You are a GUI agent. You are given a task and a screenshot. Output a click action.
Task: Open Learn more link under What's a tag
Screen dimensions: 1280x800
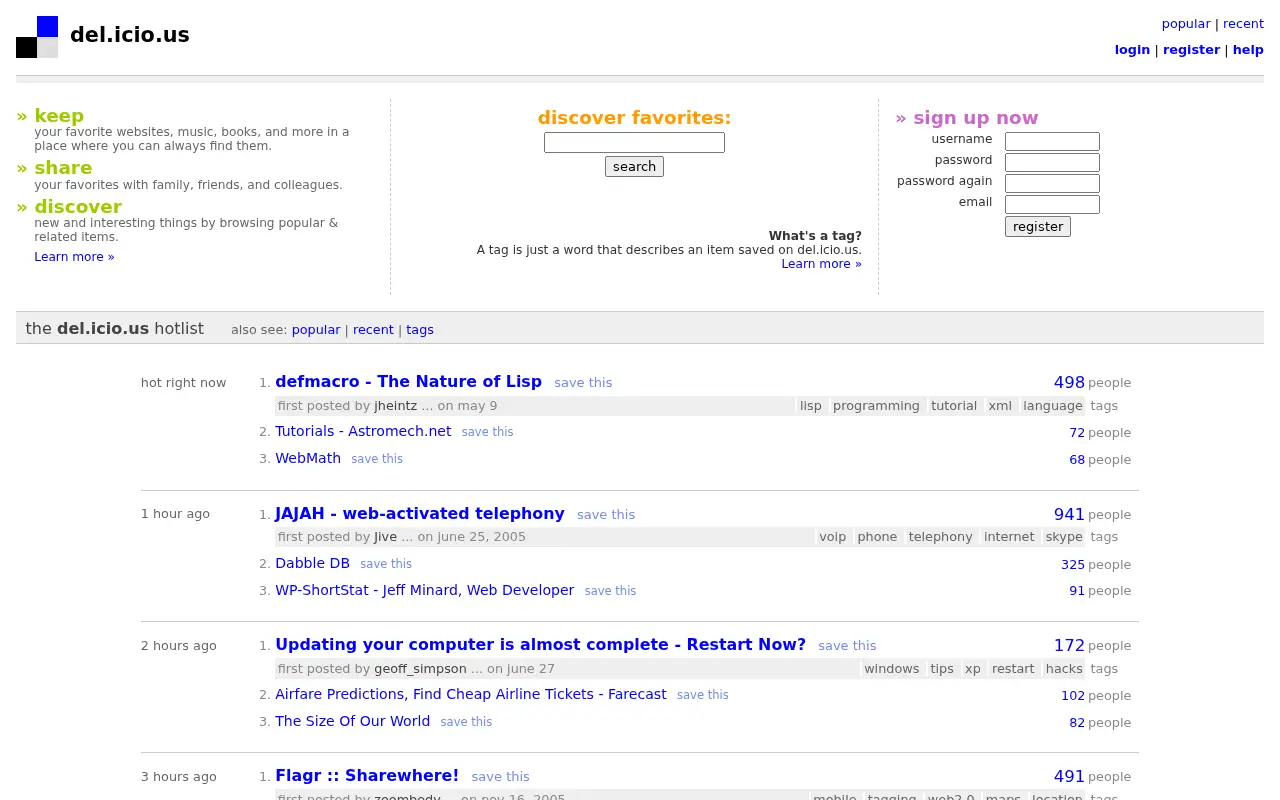coord(821,264)
